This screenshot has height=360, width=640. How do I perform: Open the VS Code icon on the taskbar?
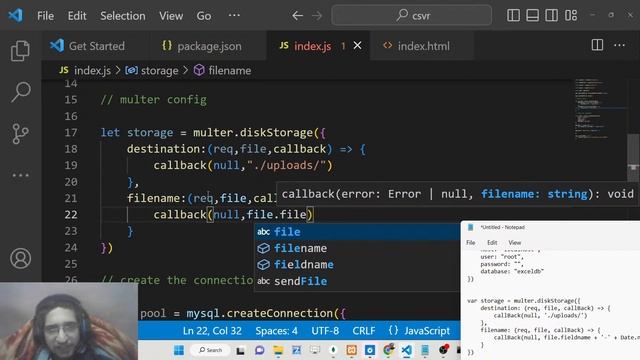406,350
